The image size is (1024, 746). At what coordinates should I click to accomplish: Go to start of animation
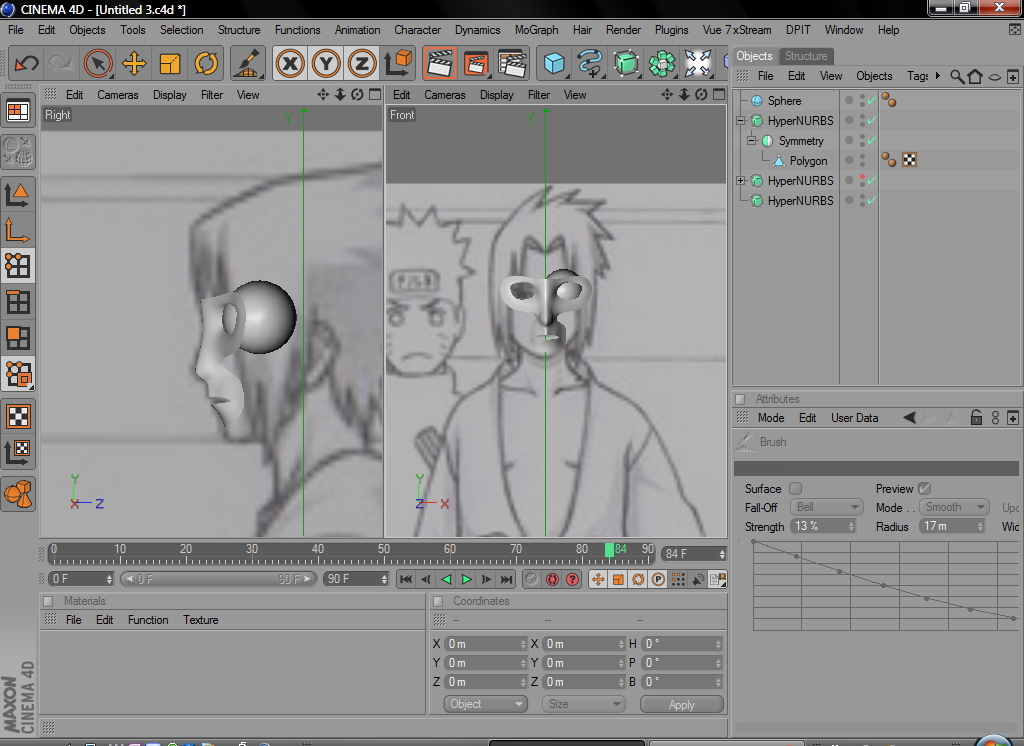[x=406, y=579]
